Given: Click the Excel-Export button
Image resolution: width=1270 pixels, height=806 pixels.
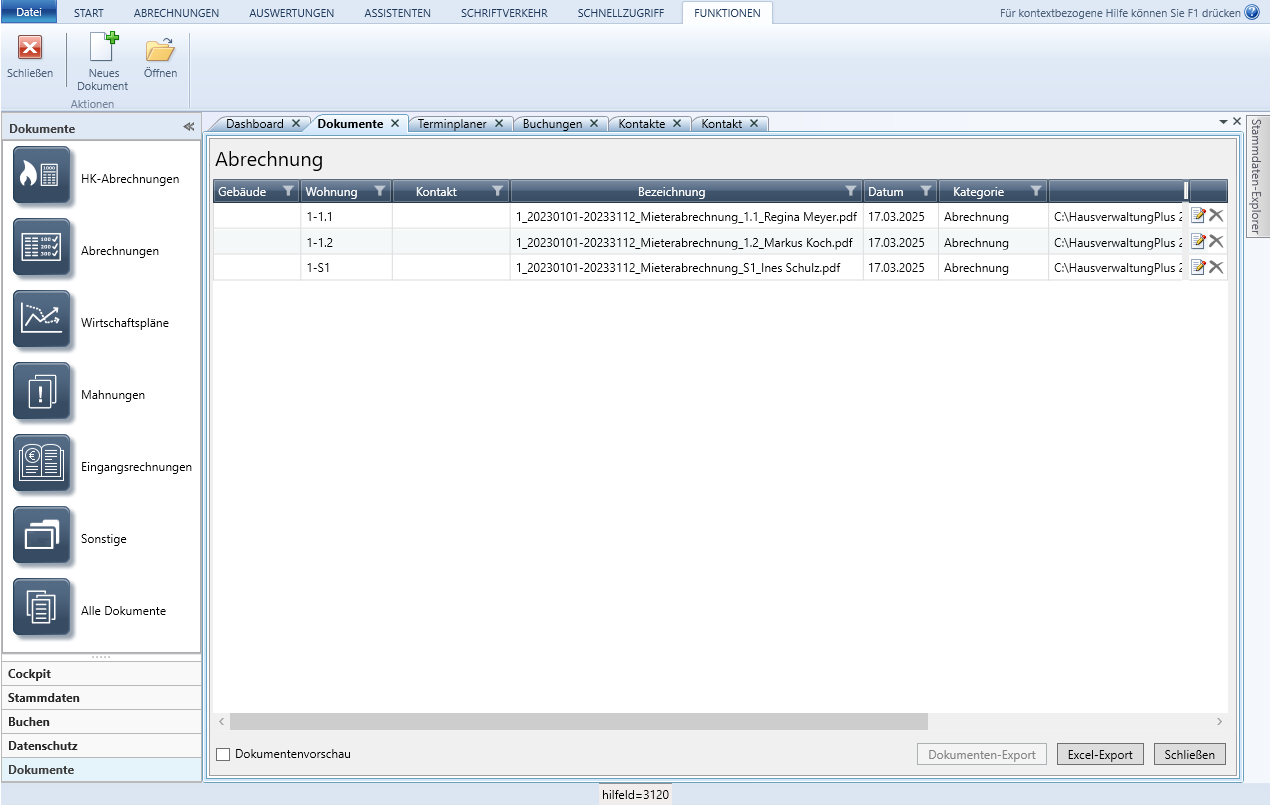Looking at the screenshot, I should point(1100,755).
